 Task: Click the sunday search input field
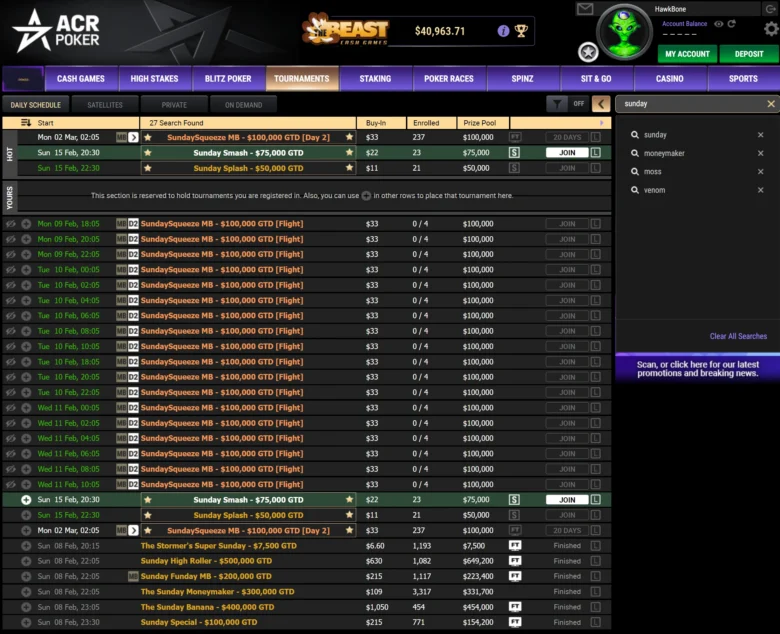(x=692, y=104)
